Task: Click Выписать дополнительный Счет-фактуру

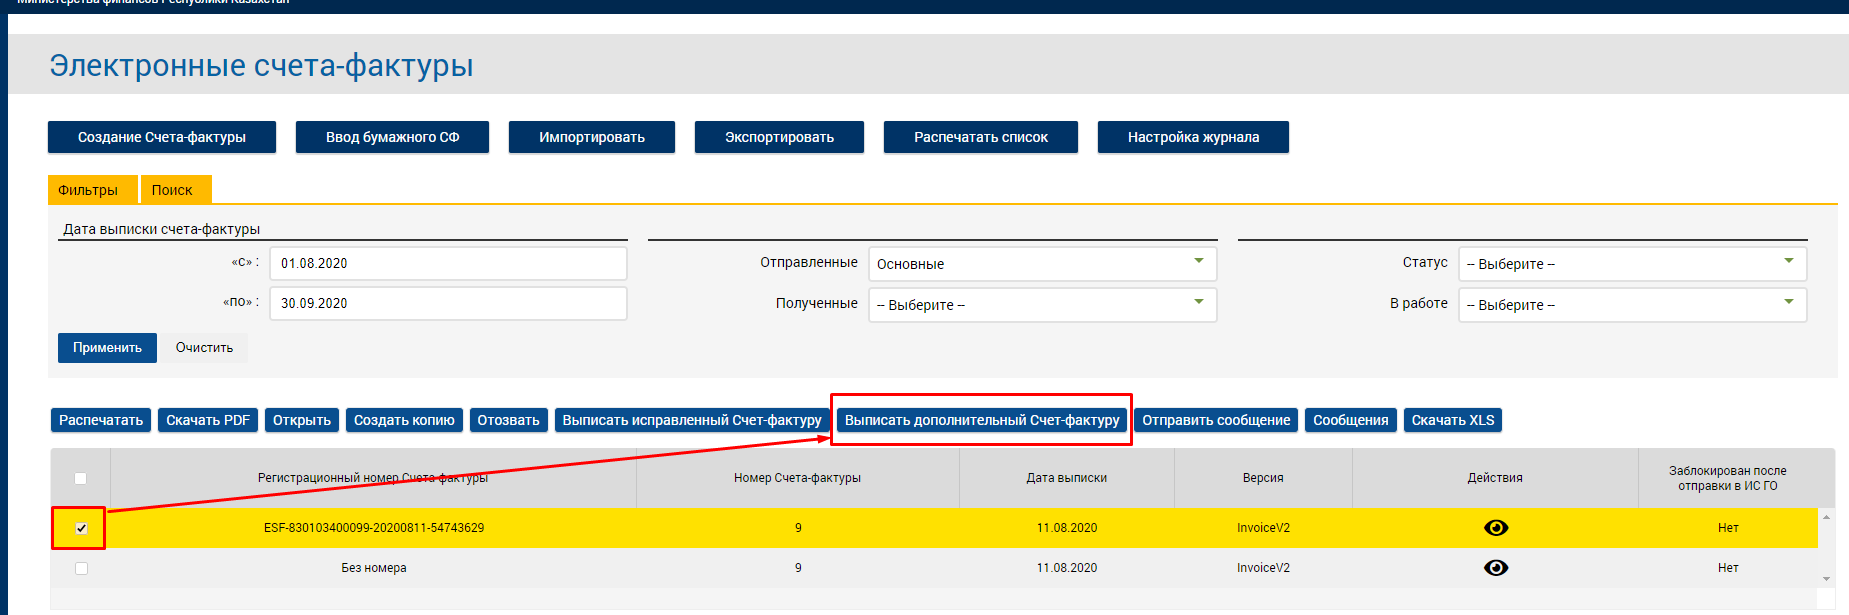Action: coord(982,420)
